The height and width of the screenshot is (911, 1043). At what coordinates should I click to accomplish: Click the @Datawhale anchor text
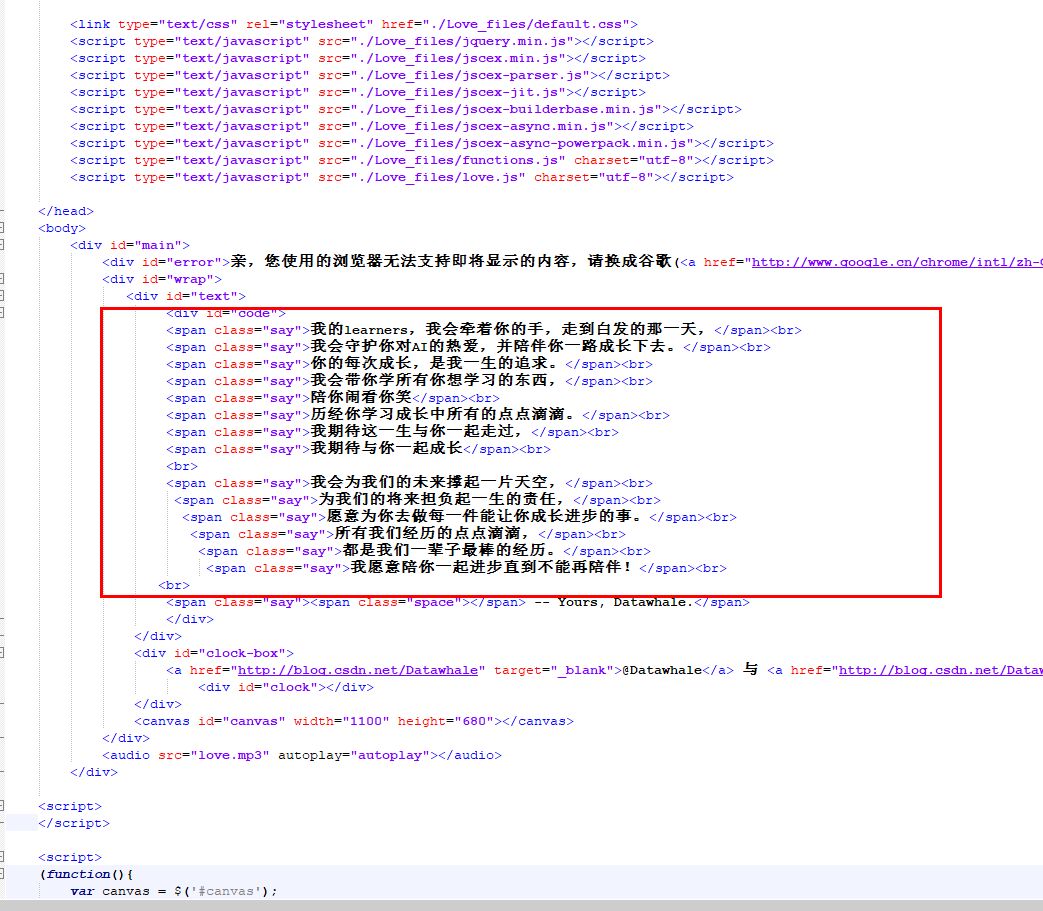click(x=661, y=670)
